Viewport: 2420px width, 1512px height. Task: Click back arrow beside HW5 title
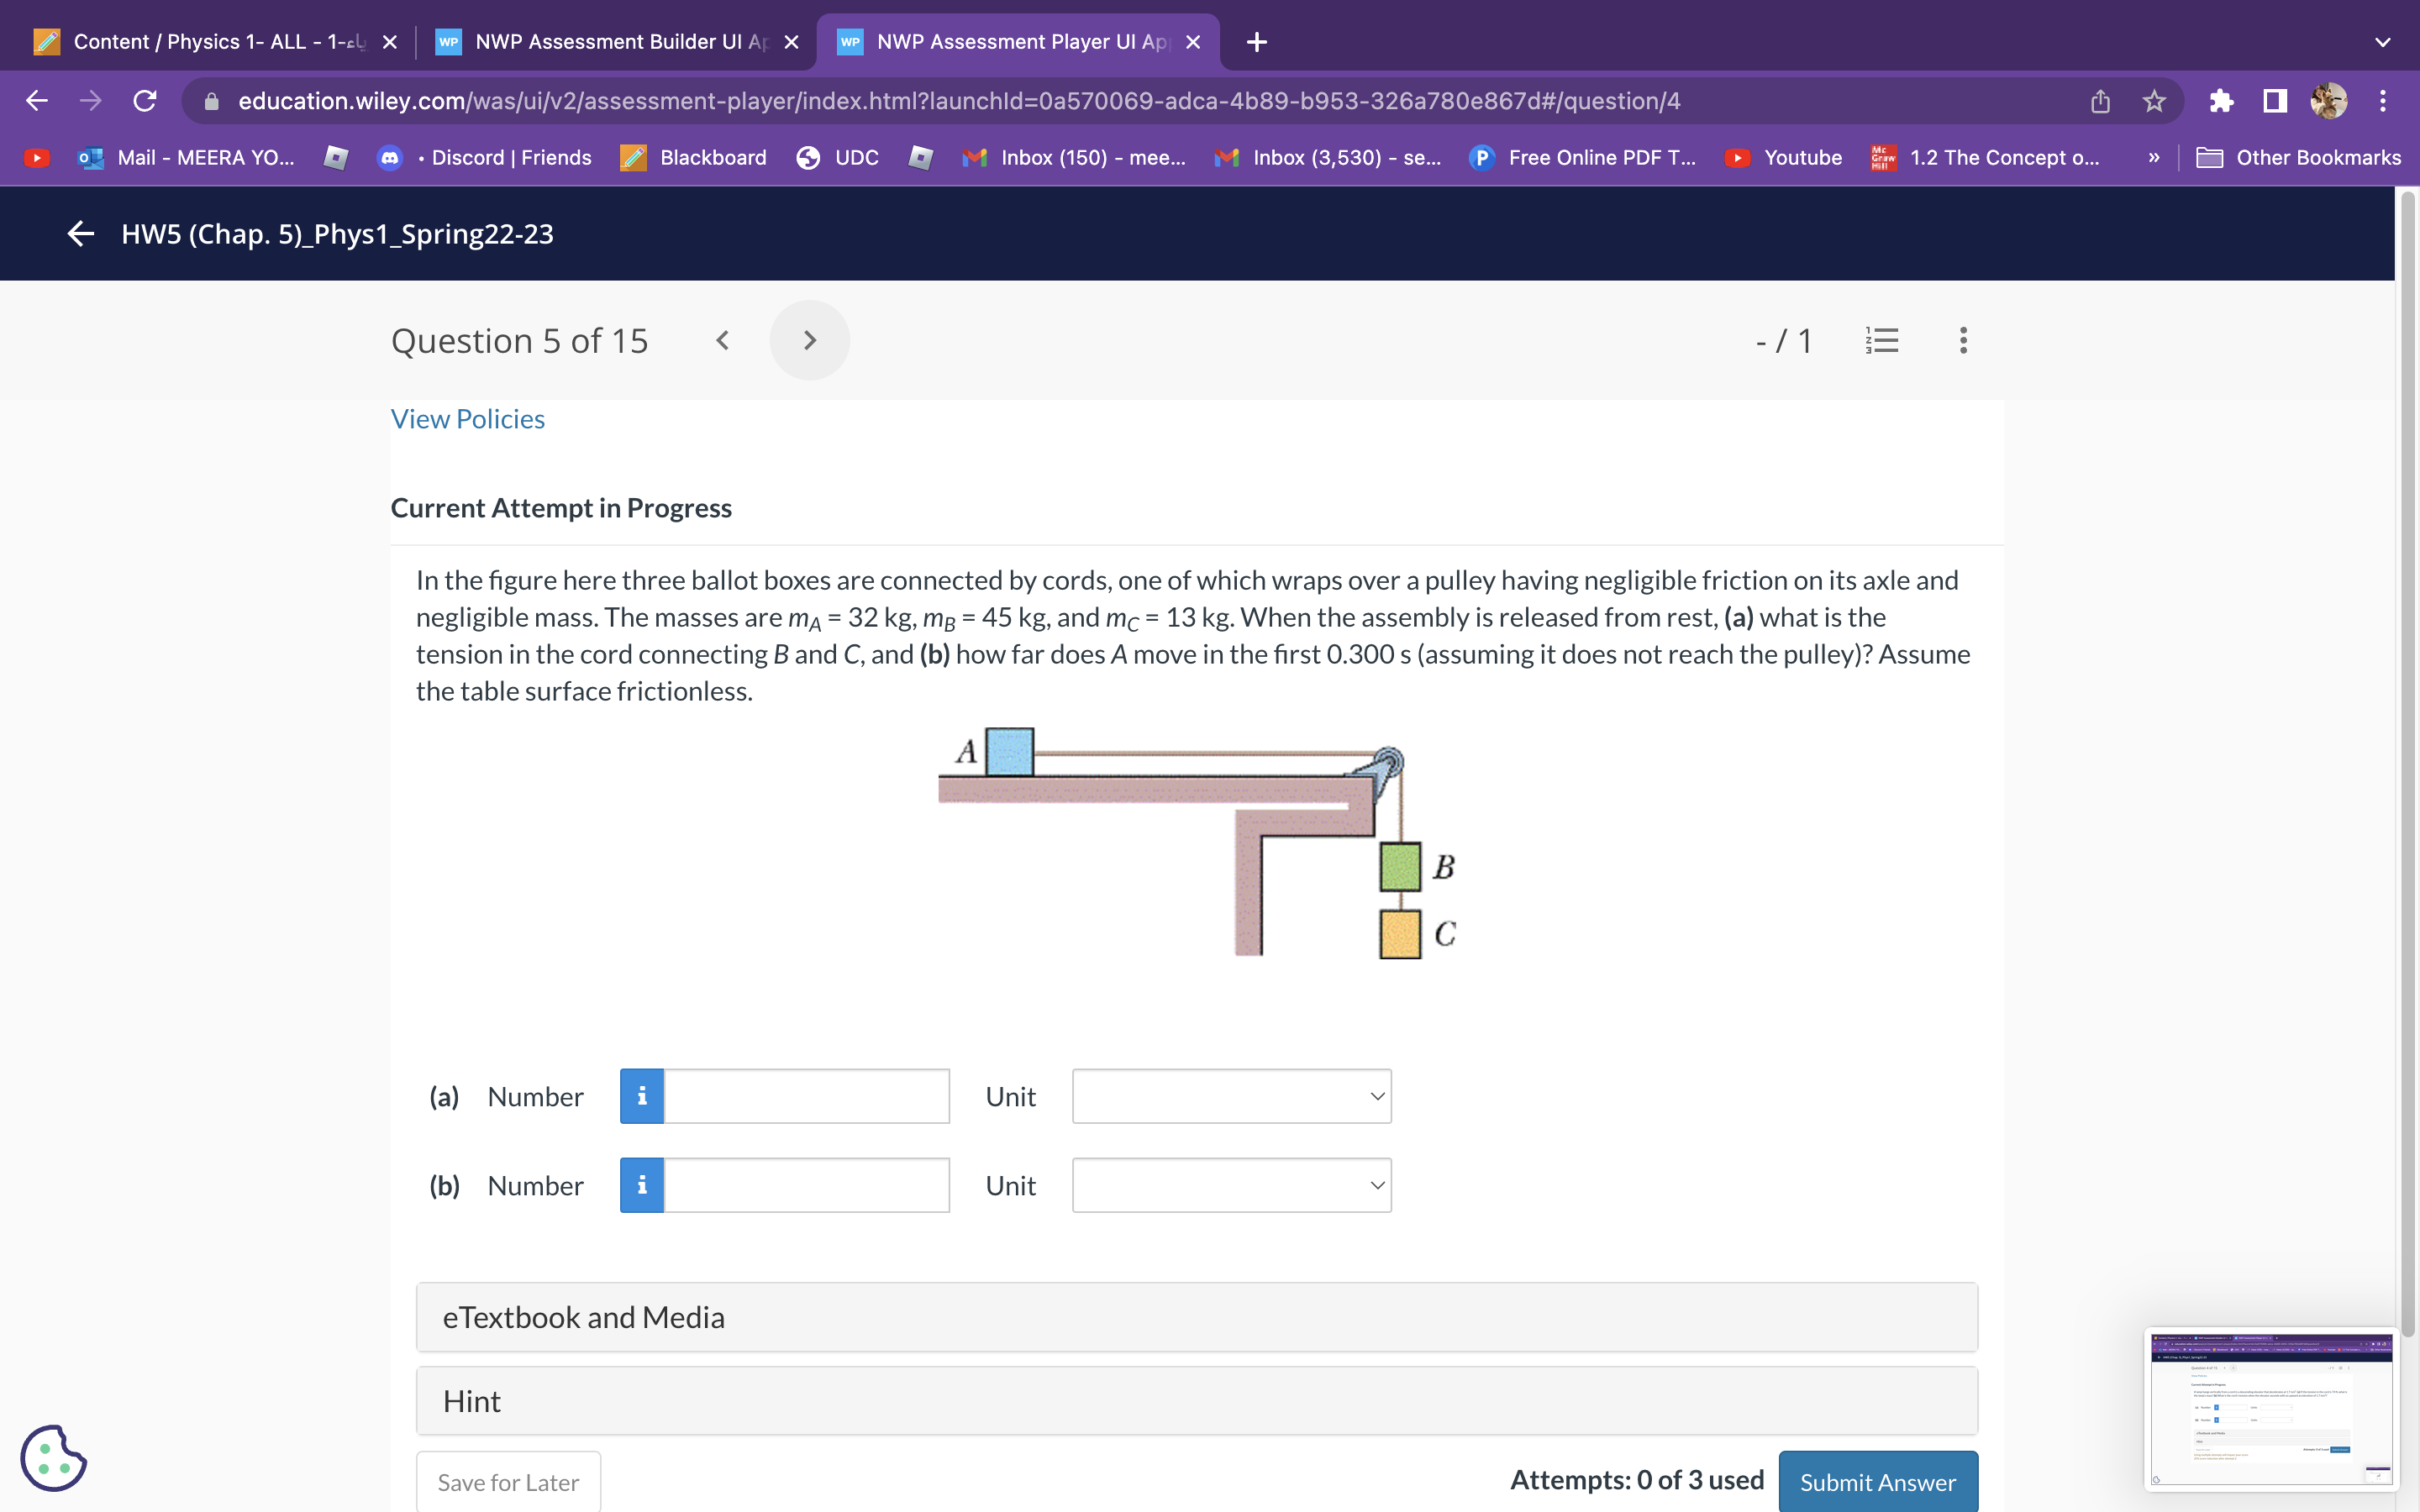coord(80,234)
